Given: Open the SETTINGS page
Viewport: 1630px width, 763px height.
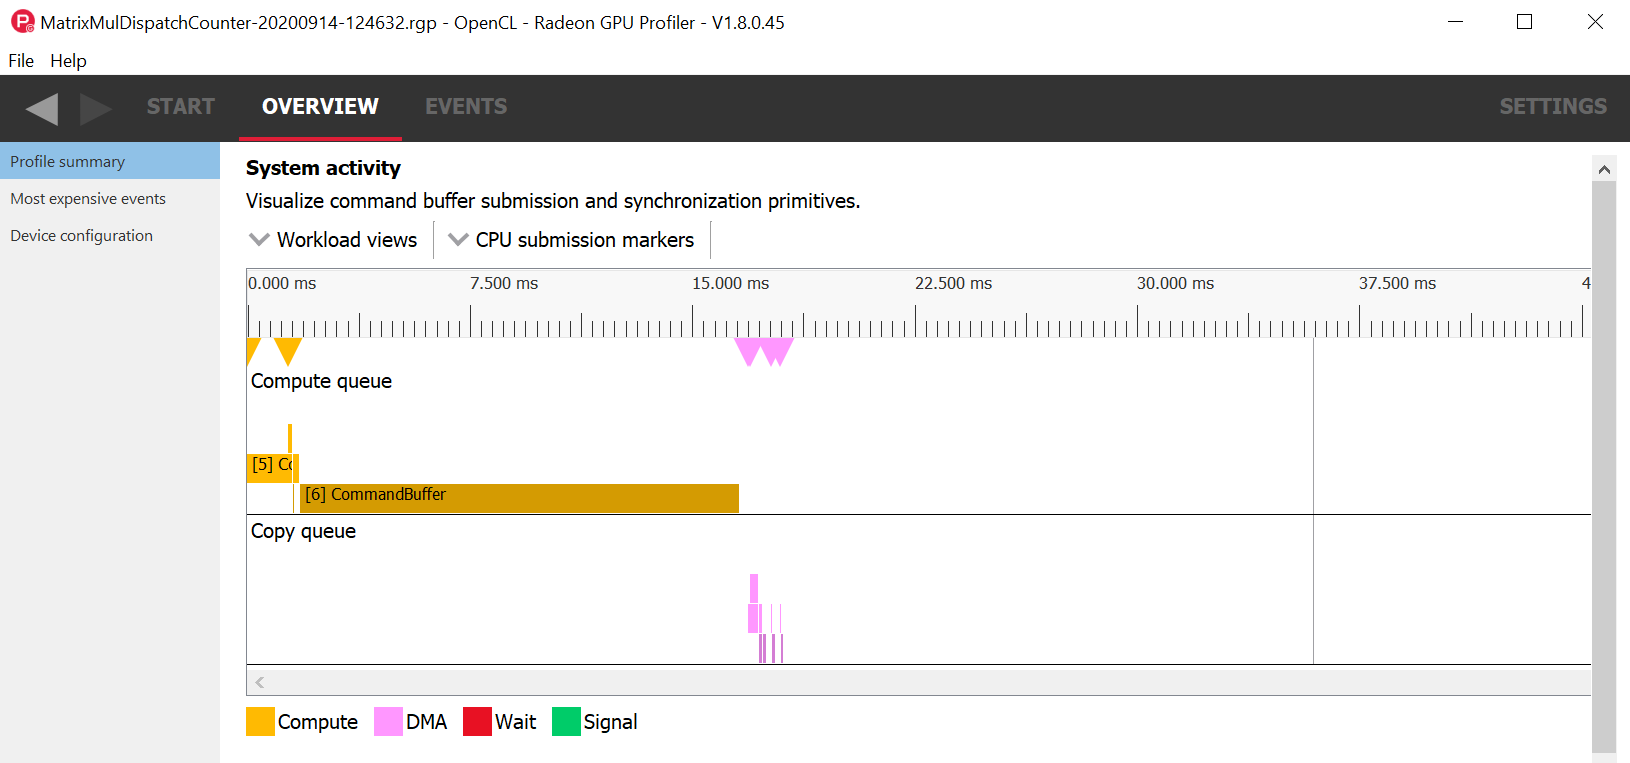Looking at the screenshot, I should (x=1552, y=107).
